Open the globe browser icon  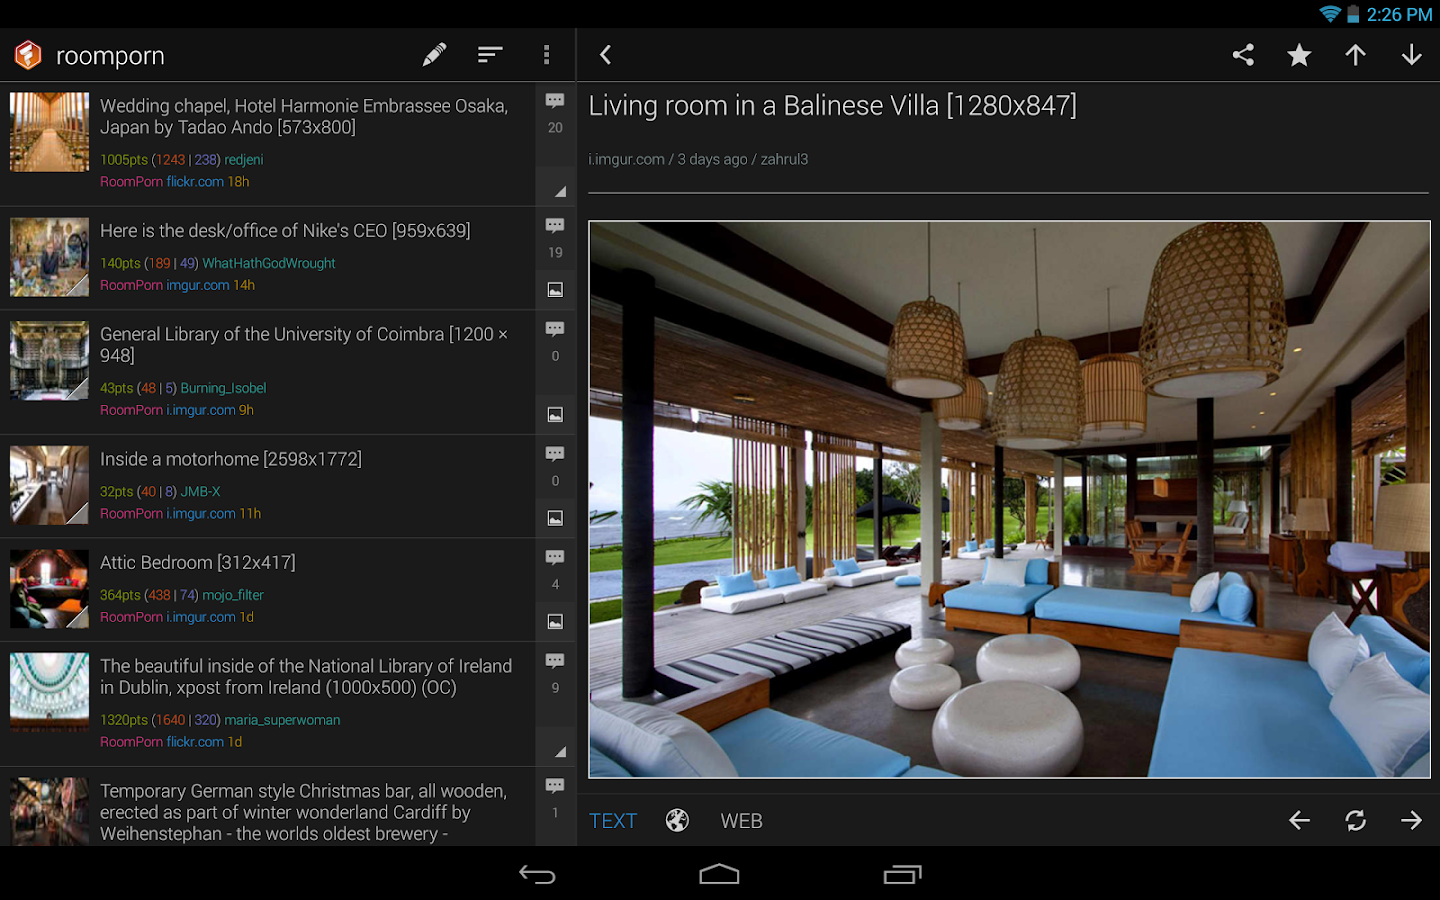point(677,821)
